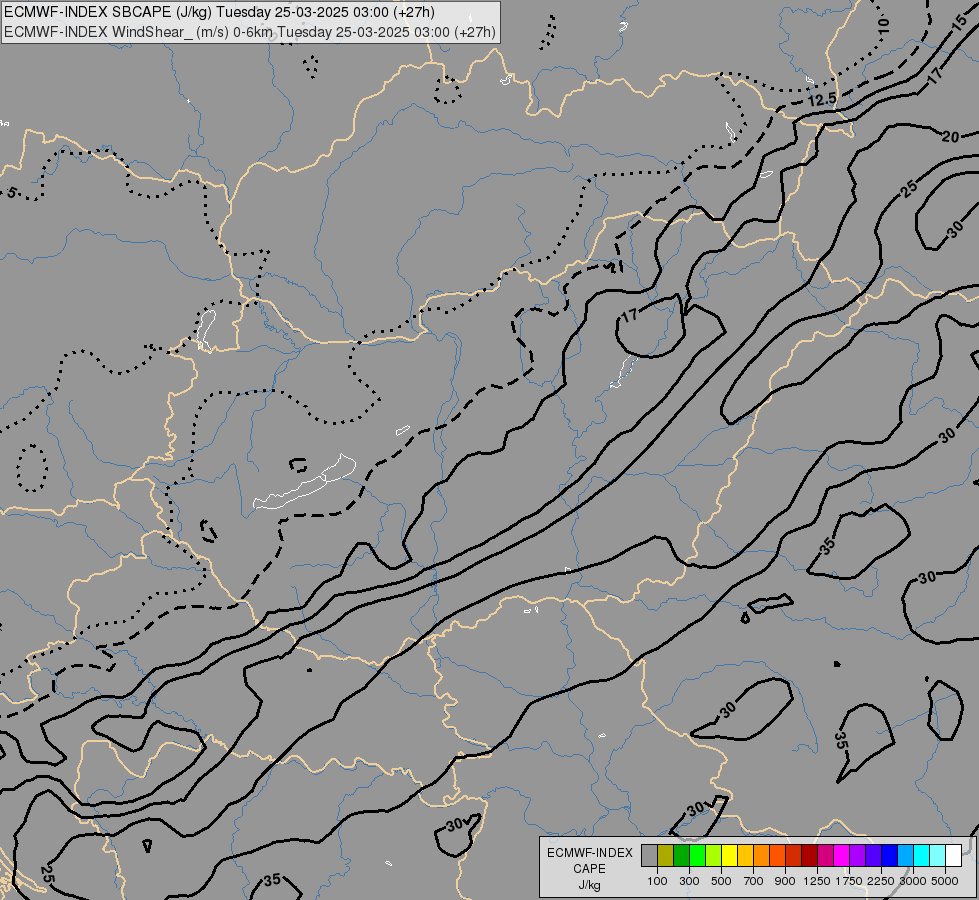Image resolution: width=979 pixels, height=900 pixels.
Task: Click the legend label 5000
Action: tap(944, 881)
